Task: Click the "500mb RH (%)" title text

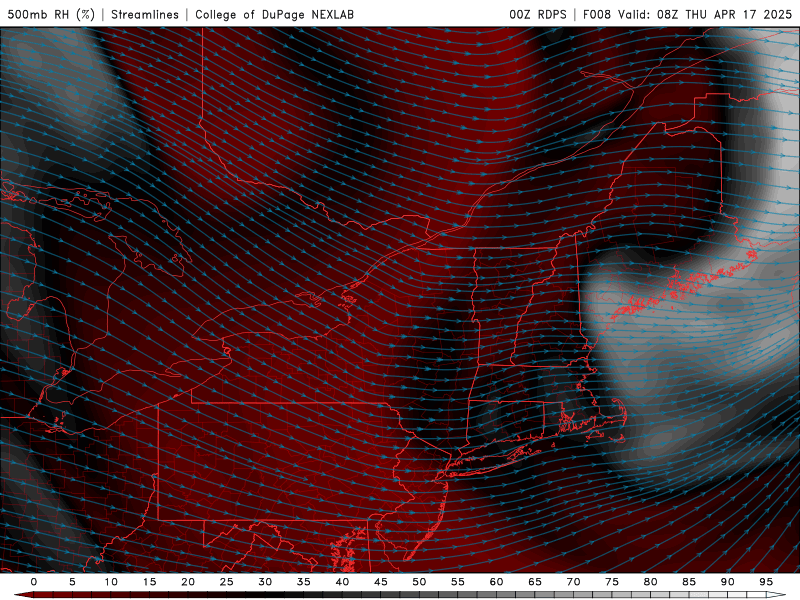Action: pyautogui.click(x=51, y=14)
